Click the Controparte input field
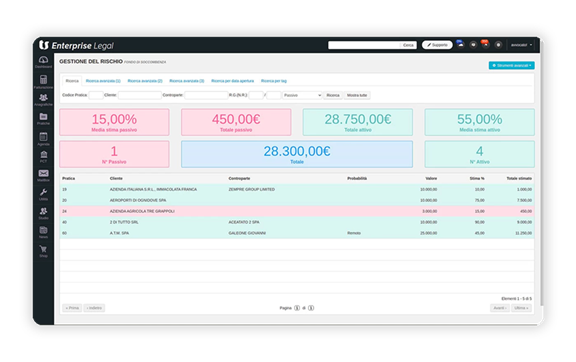 pyautogui.click(x=206, y=95)
